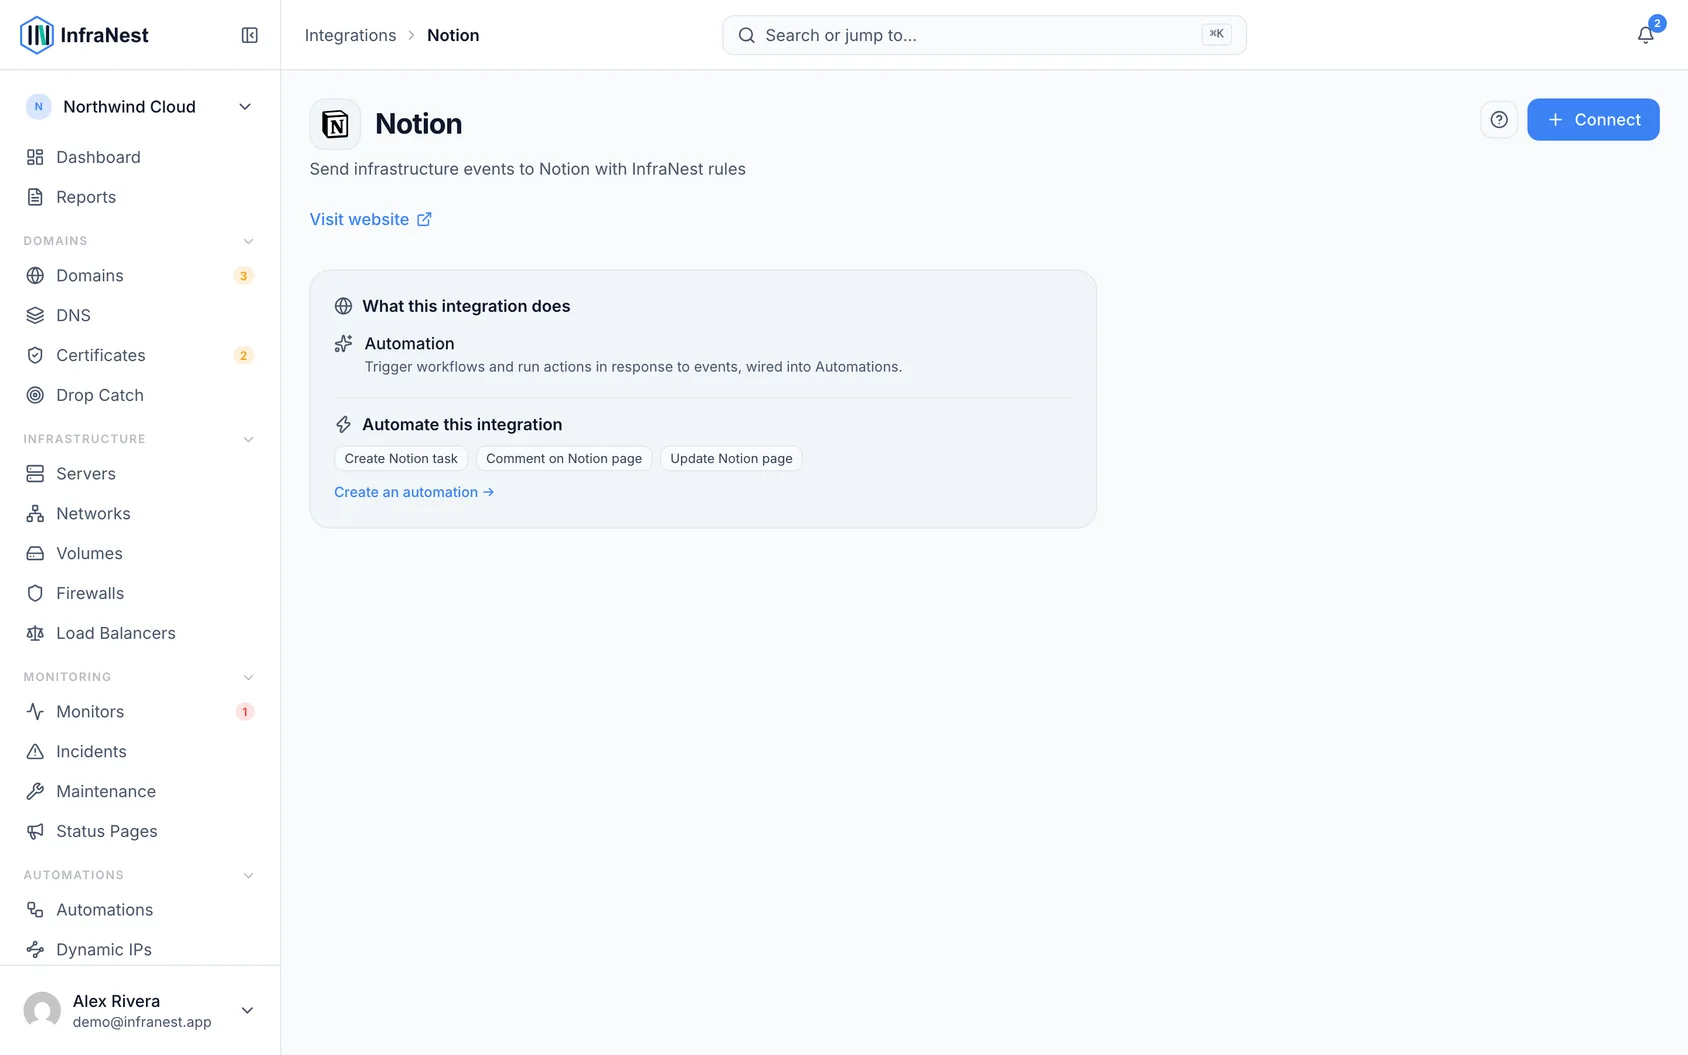Go to Maintenance in the sidebar
The height and width of the screenshot is (1055, 1688).
coord(140,791)
